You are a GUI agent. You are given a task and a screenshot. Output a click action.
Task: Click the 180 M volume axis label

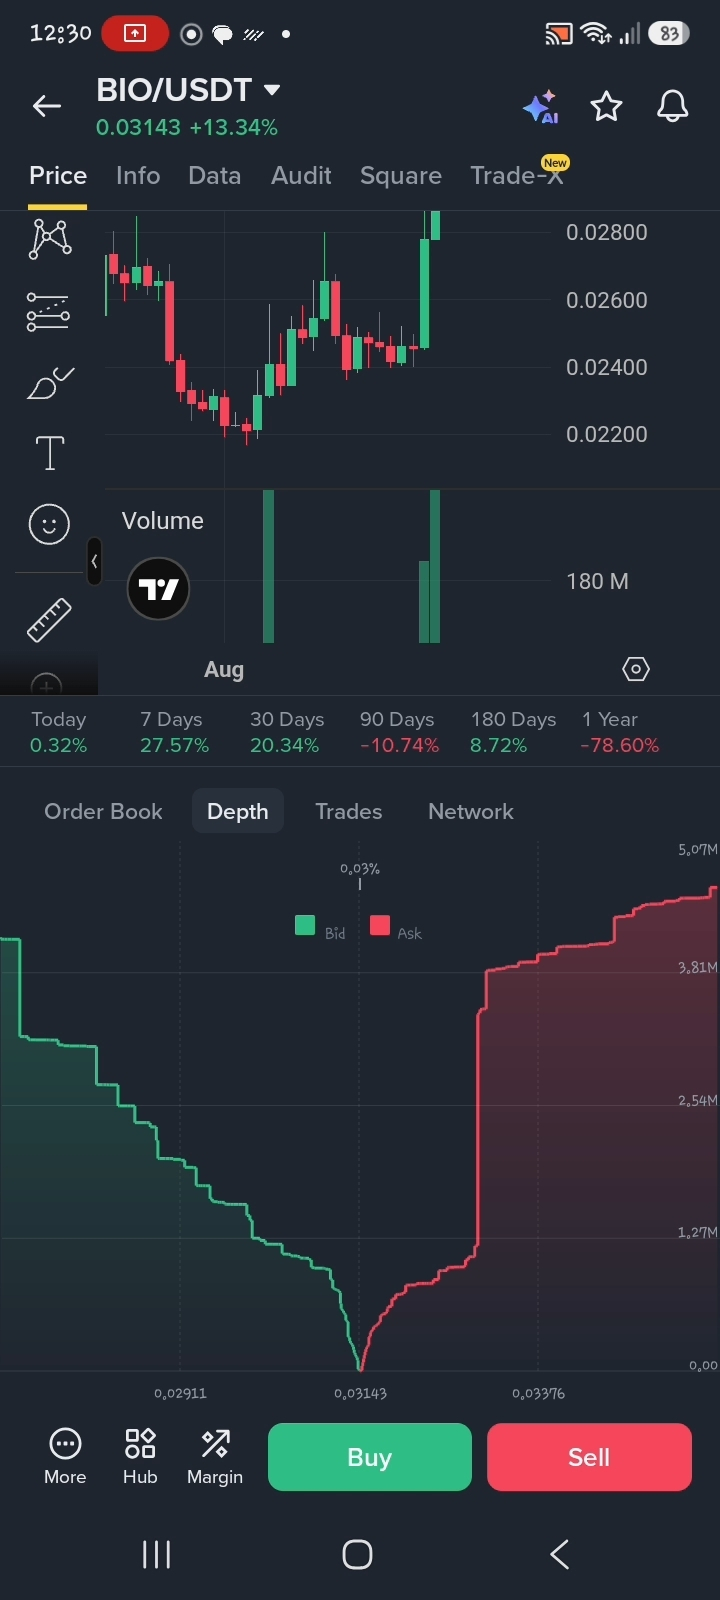tap(598, 581)
